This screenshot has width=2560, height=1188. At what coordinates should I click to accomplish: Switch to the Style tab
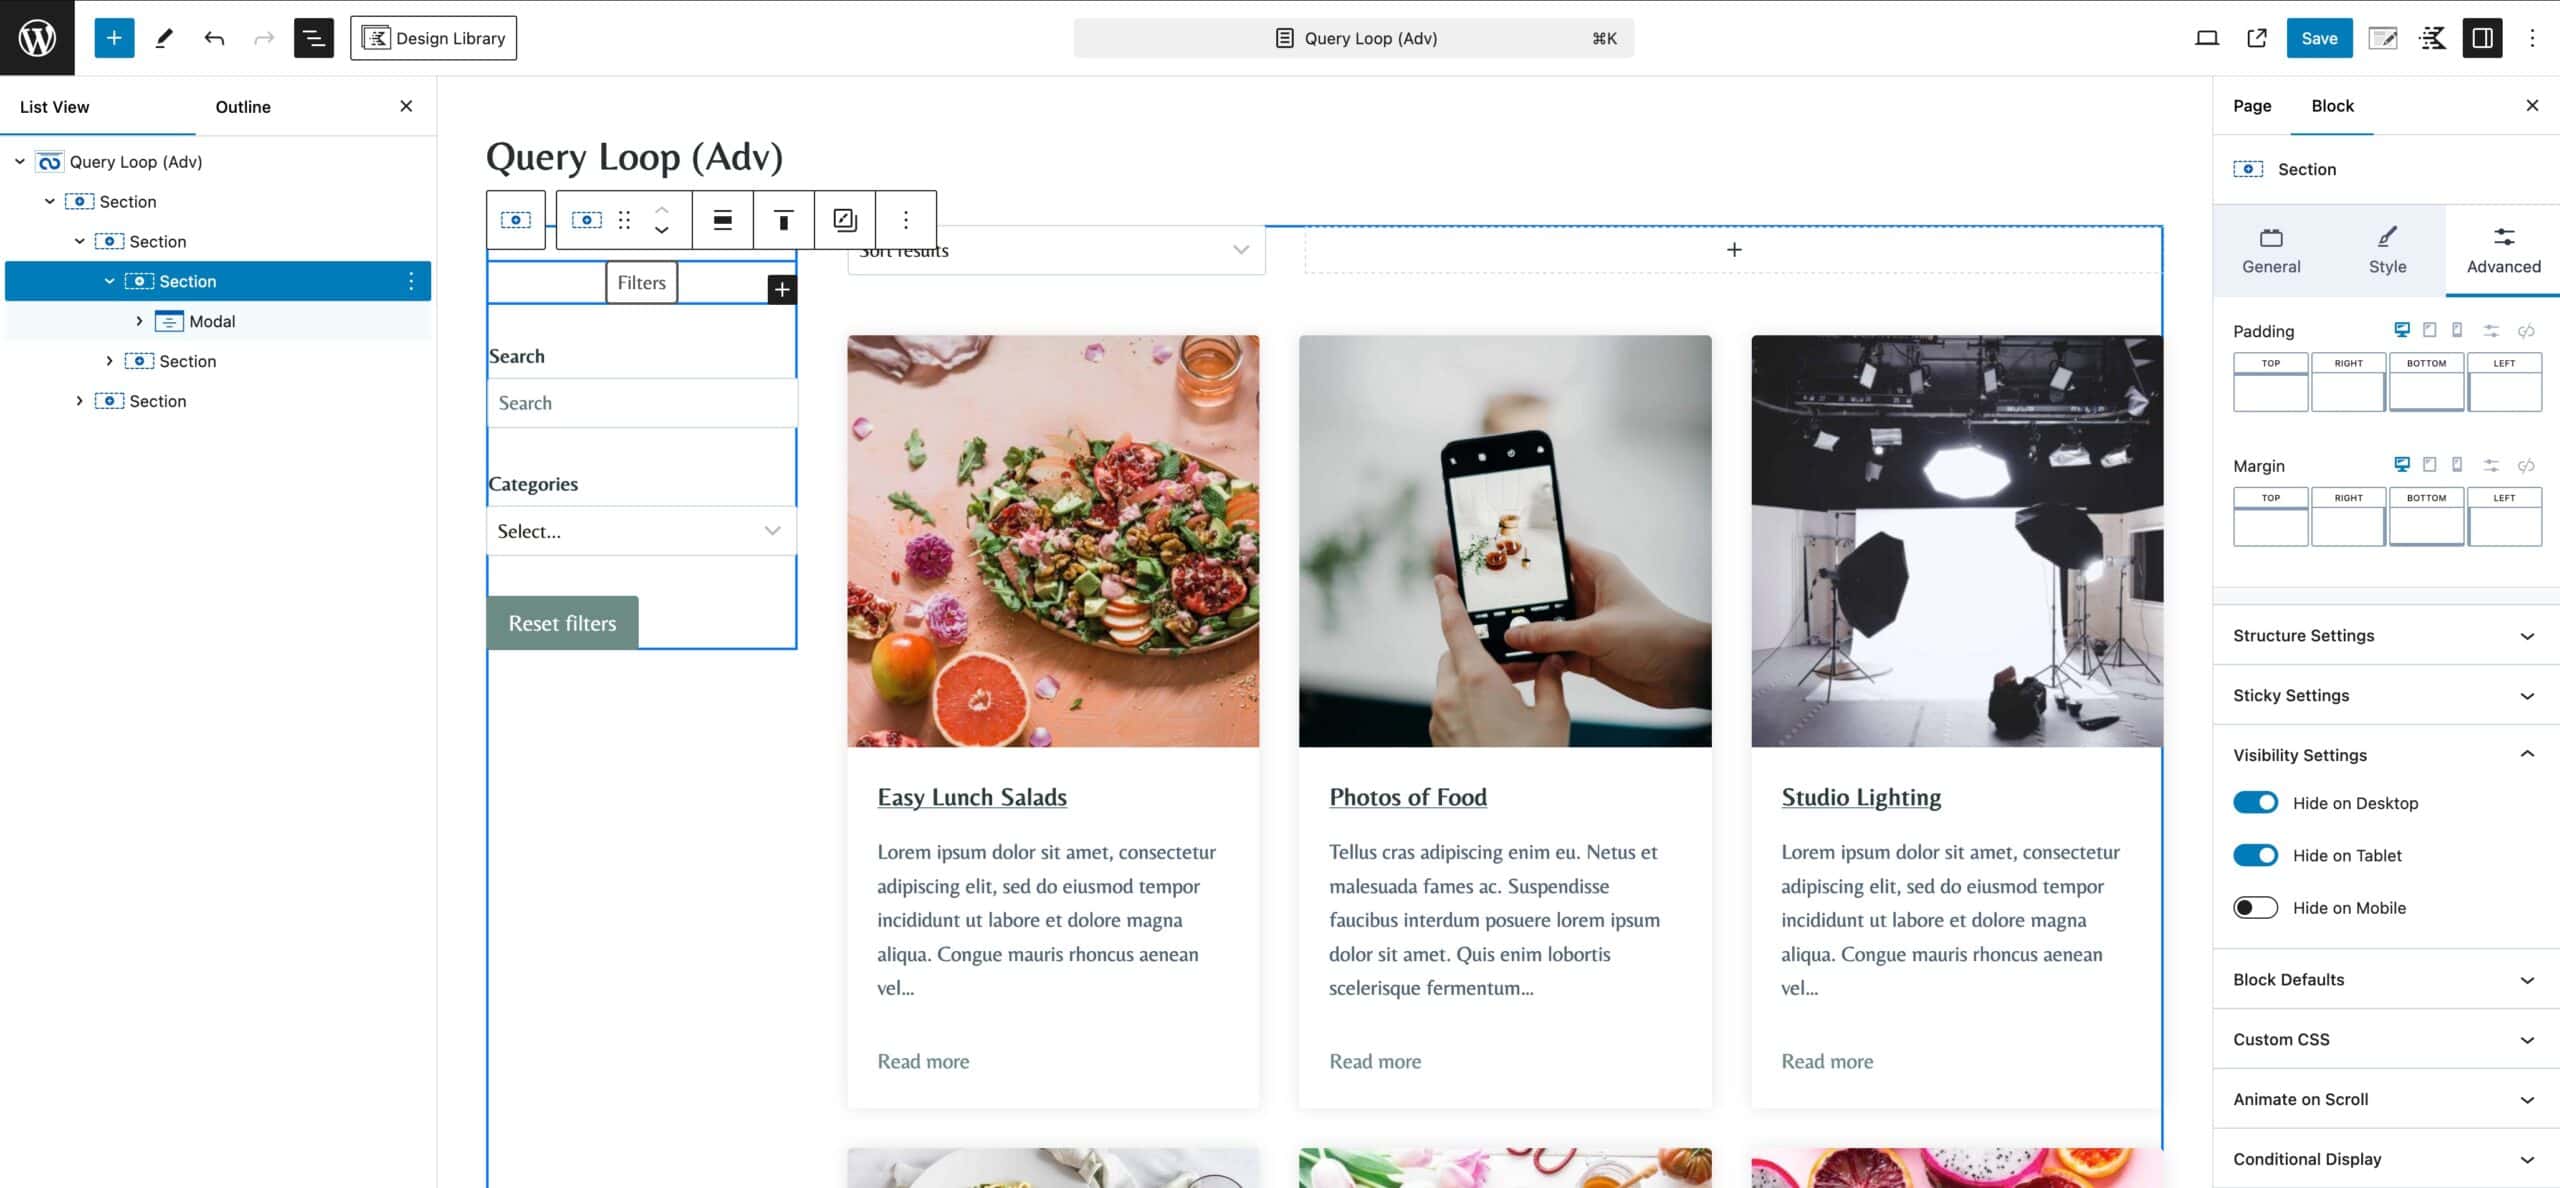click(x=2387, y=249)
